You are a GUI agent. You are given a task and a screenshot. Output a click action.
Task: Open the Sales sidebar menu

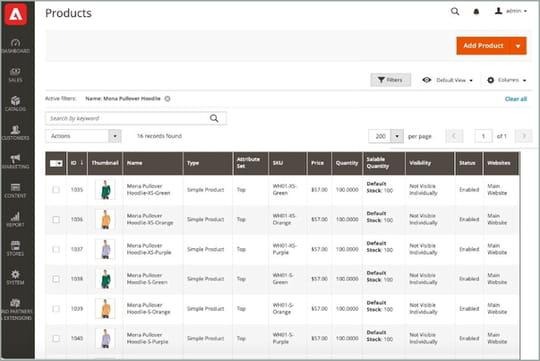pyautogui.click(x=15, y=75)
